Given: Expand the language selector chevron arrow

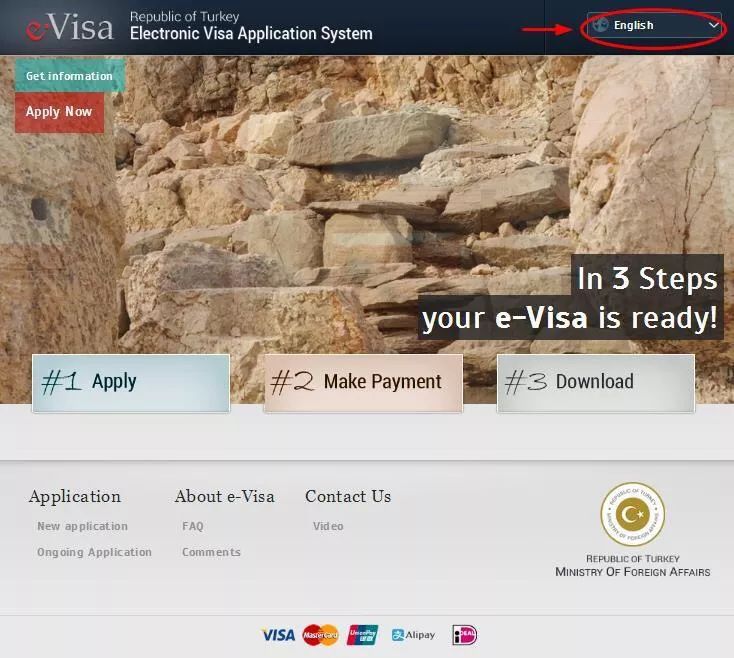Looking at the screenshot, I should tap(713, 25).
